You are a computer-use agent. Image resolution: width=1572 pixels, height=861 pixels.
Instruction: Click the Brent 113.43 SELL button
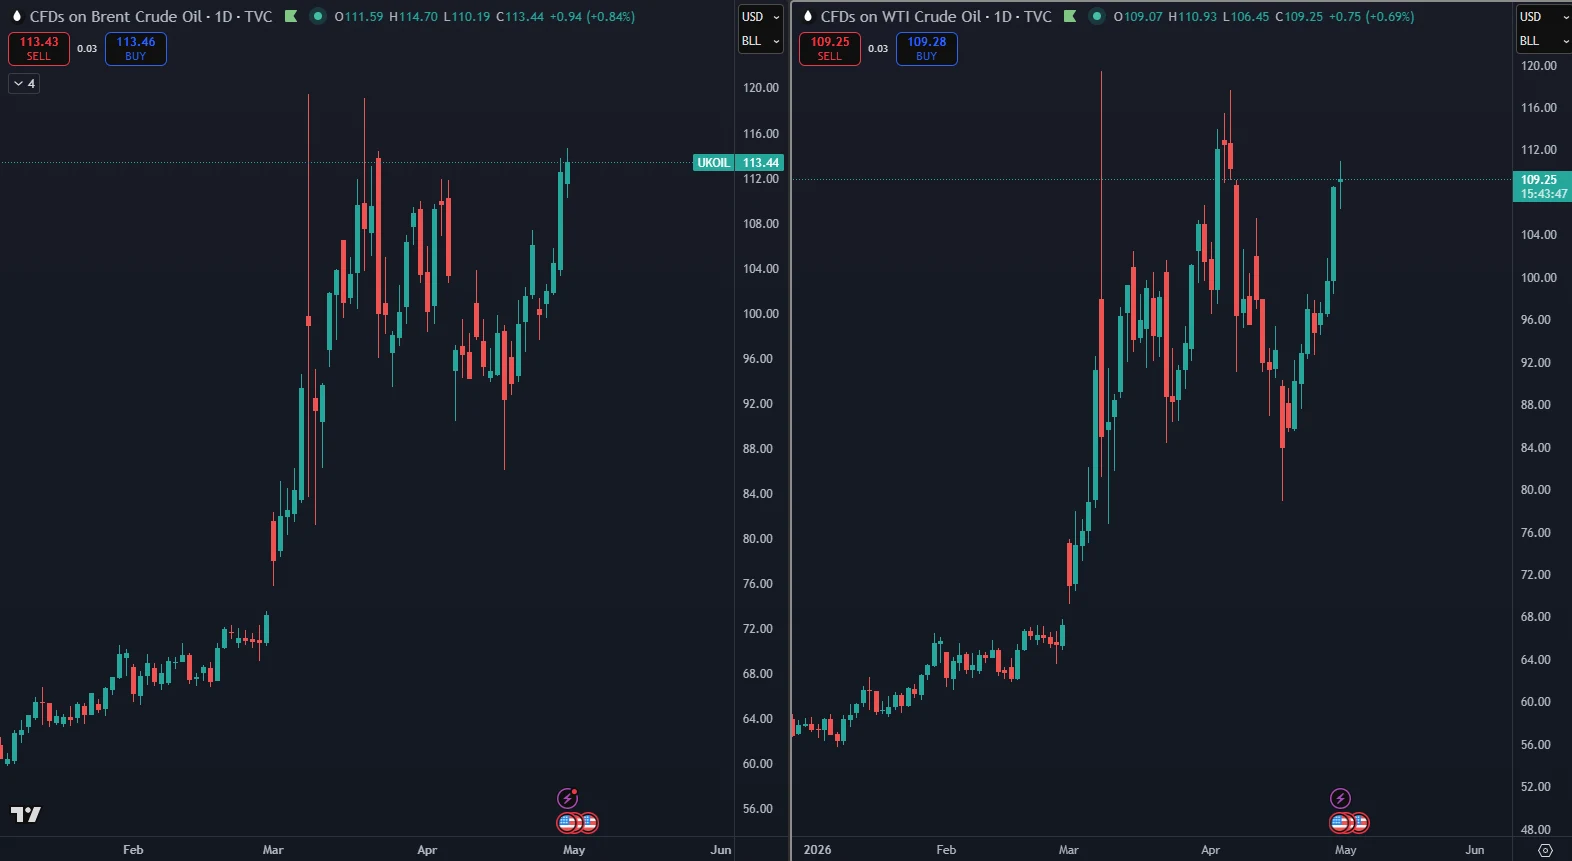click(x=39, y=48)
